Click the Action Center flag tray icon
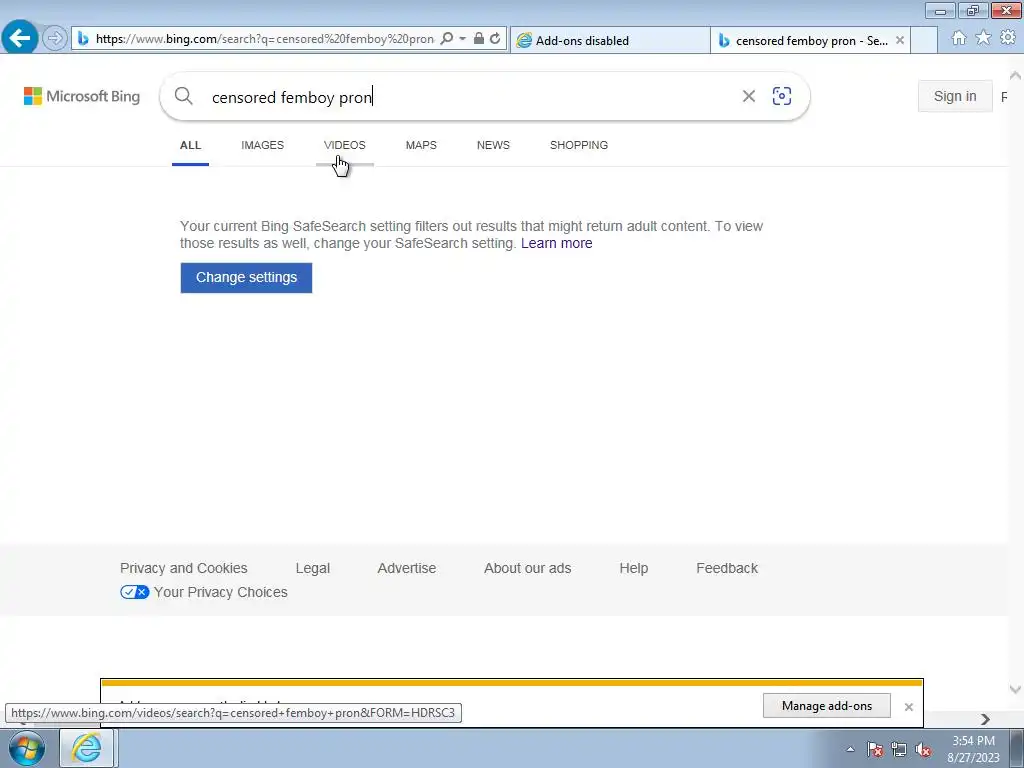Image resolution: width=1024 pixels, height=768 pixels. [874, 749]
